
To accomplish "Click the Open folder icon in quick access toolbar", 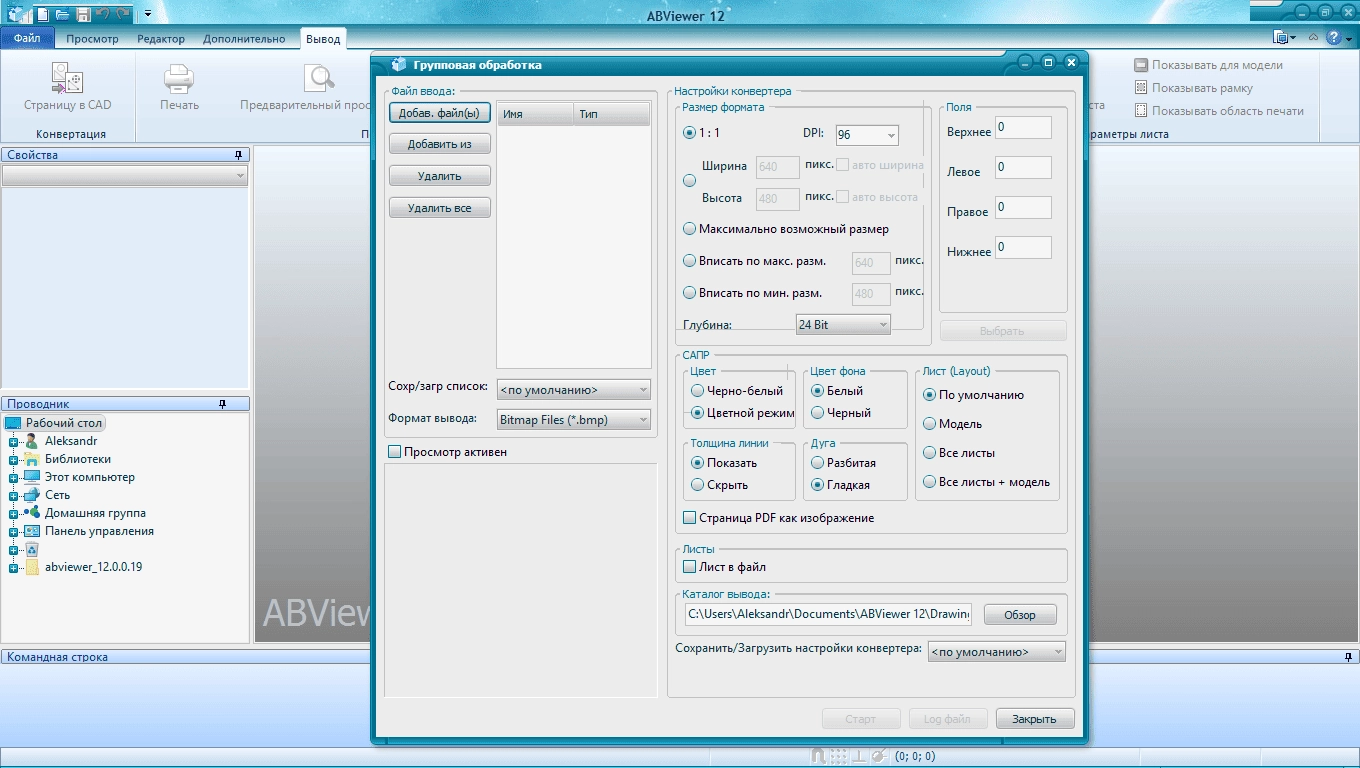I will tap(63, 14).
